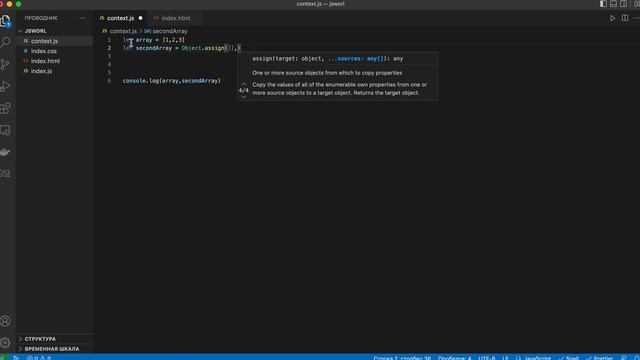This screenshot has width=640, height=360.
Task: Change file encoding UTF-8
Action: (487, 358)
